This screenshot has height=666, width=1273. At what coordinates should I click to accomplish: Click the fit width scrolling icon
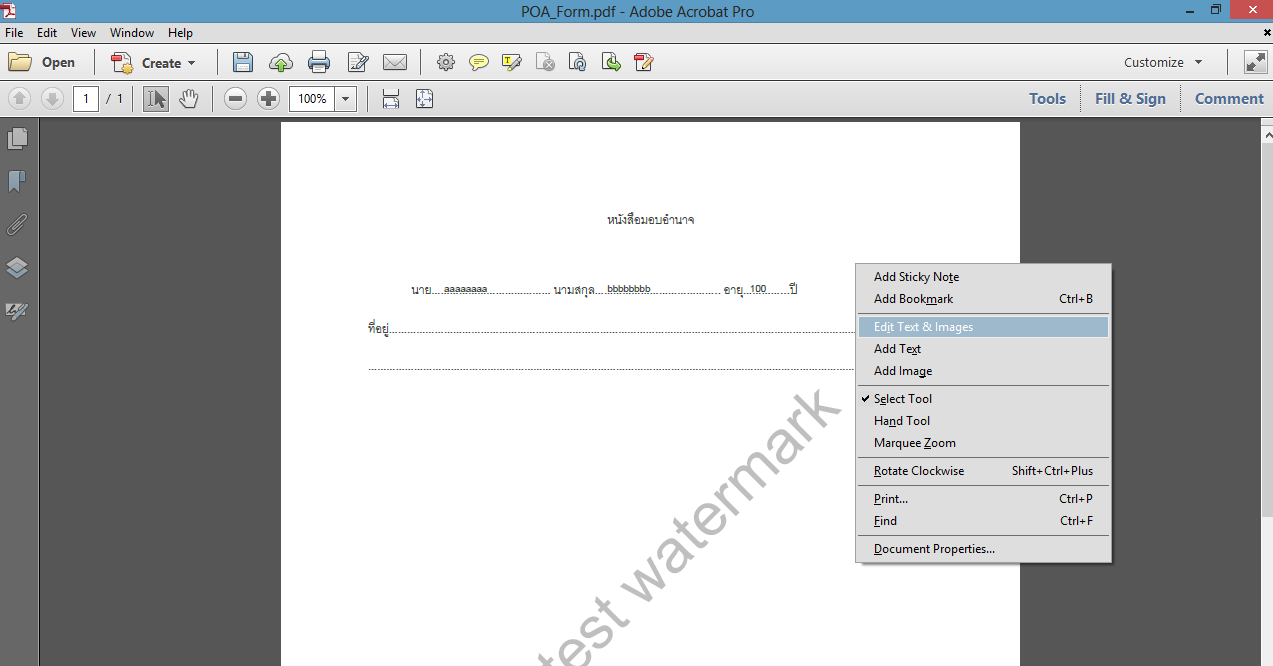pyautogui.click(x=391, y=99)
